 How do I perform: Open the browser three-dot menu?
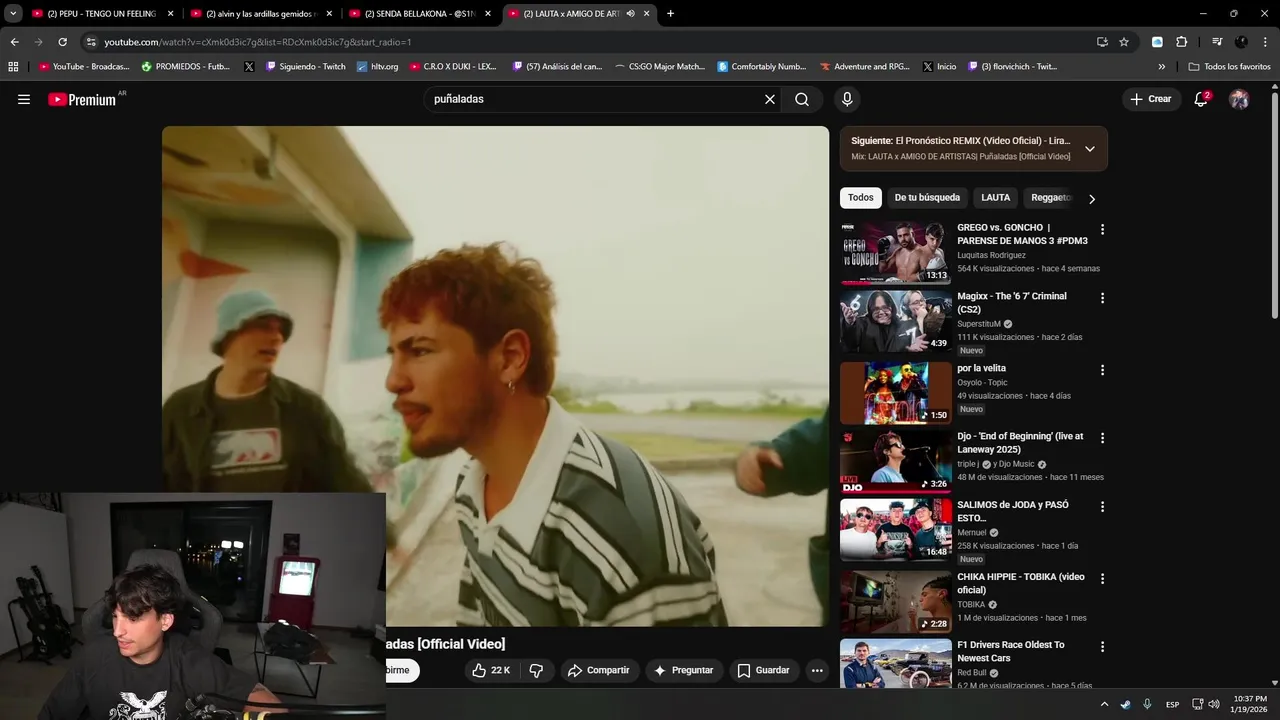1265,42
